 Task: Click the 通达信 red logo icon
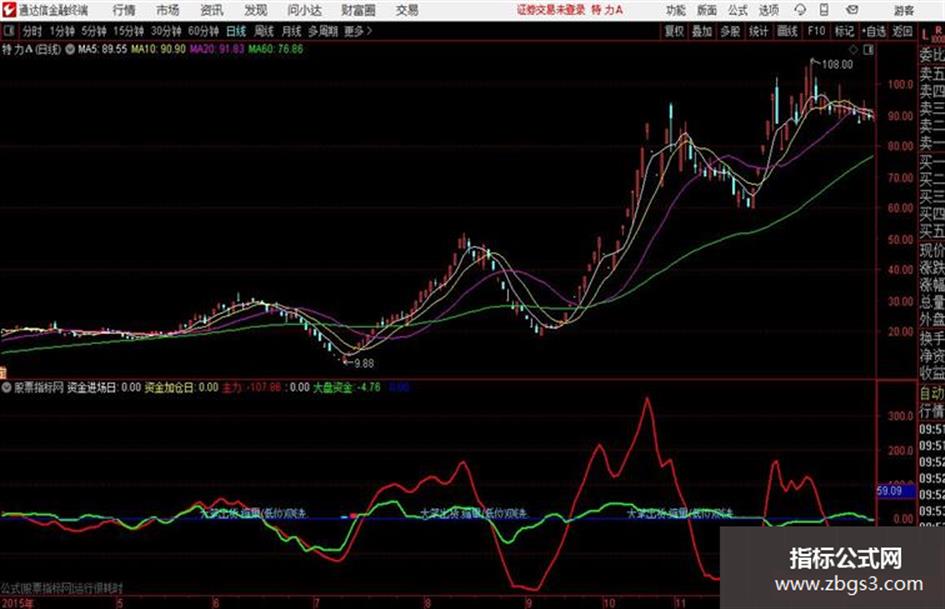coord(9,10)
